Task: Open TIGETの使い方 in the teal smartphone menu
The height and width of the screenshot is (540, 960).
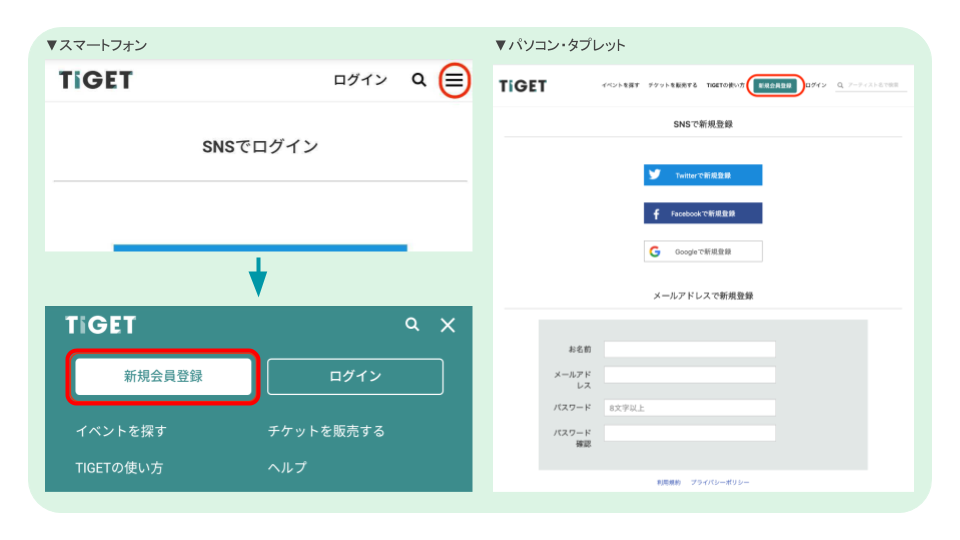Action: [119, 468]
